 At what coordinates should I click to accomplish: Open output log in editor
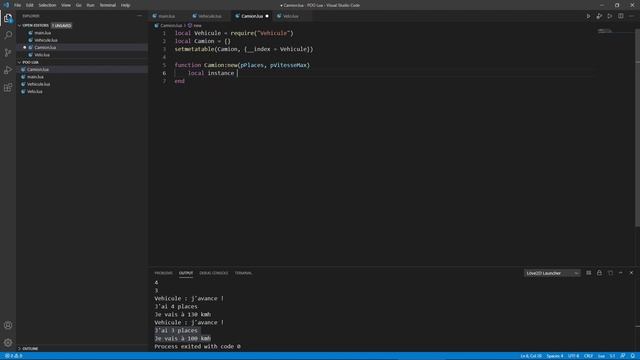[x=610, y=273]
